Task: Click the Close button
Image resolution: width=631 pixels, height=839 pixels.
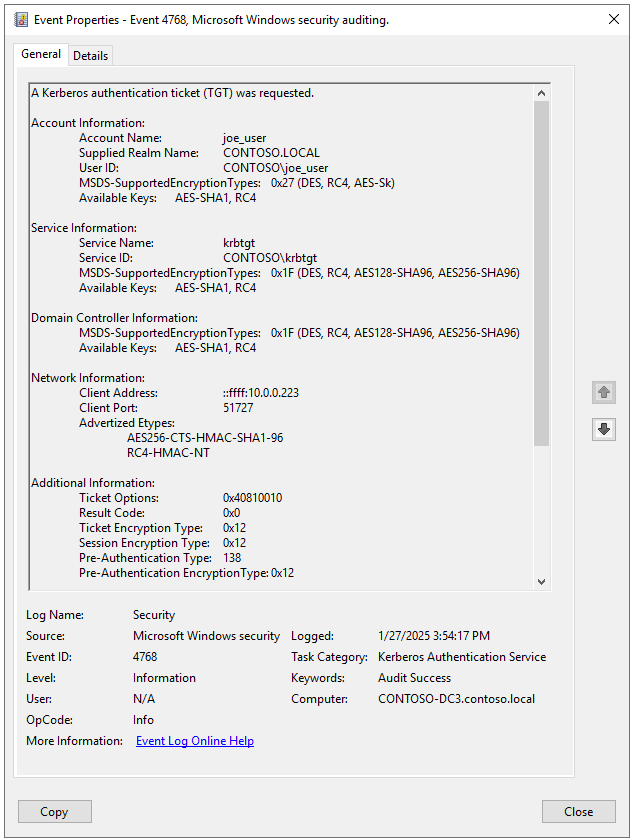Action: [x=579, y=812]
